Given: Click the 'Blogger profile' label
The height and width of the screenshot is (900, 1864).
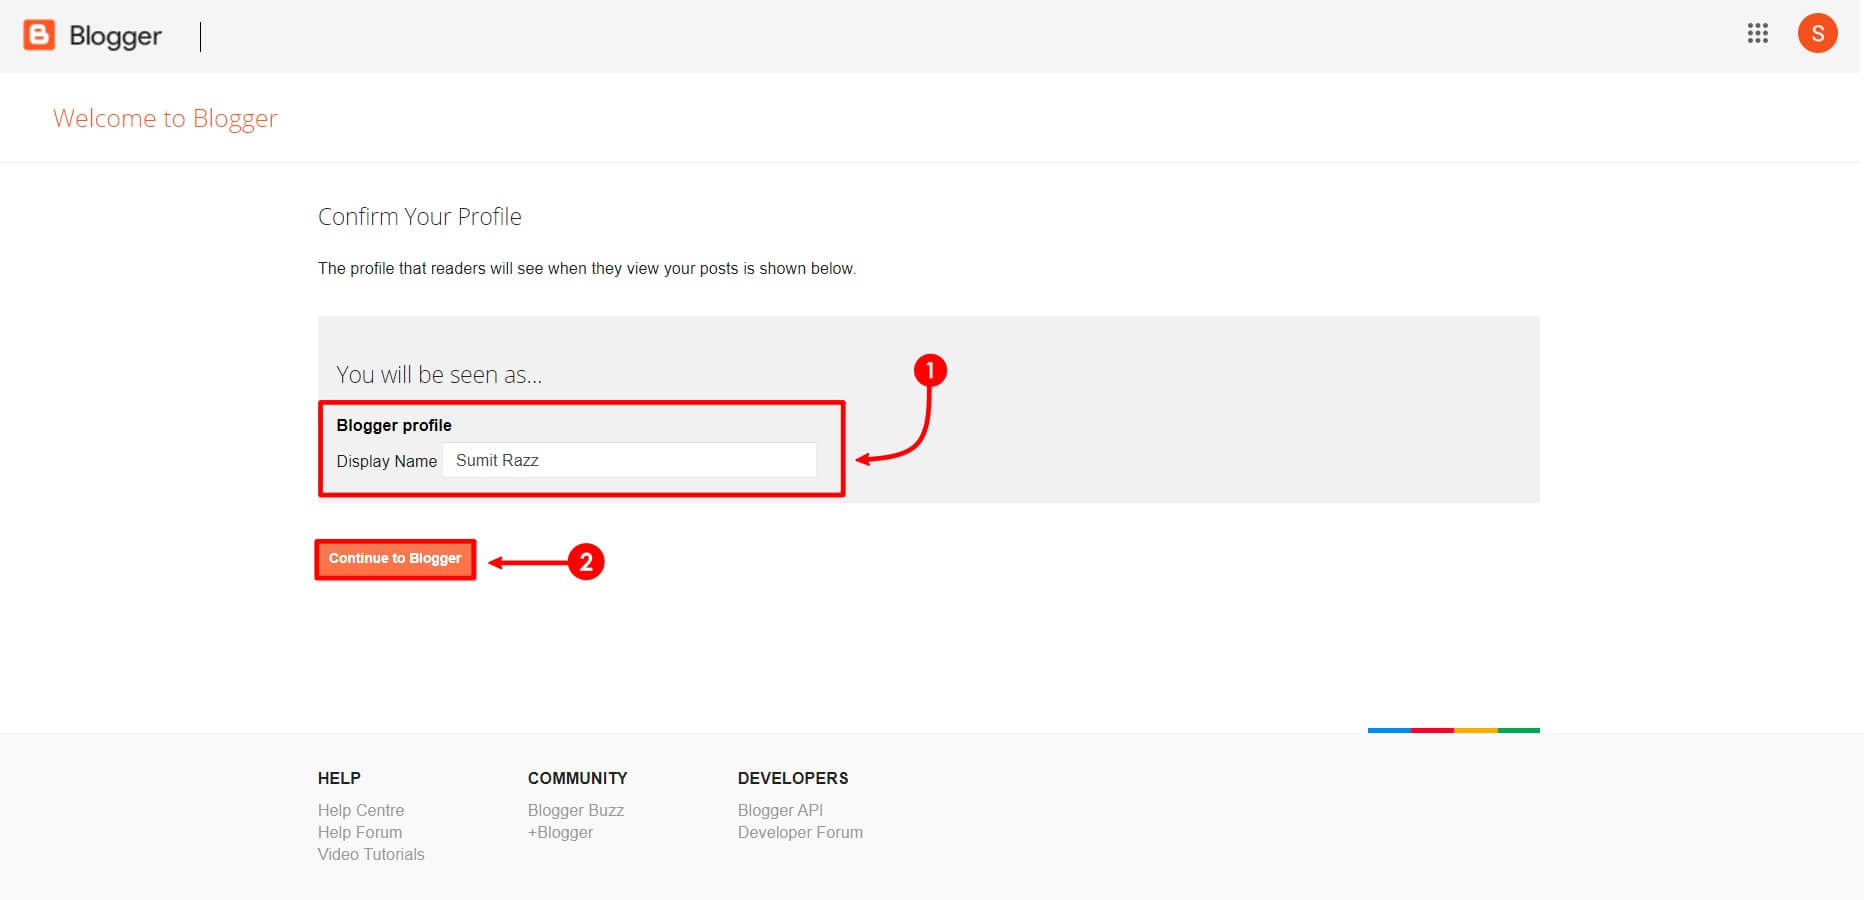Looking at the screenshot, I should (x=394, y=425).
